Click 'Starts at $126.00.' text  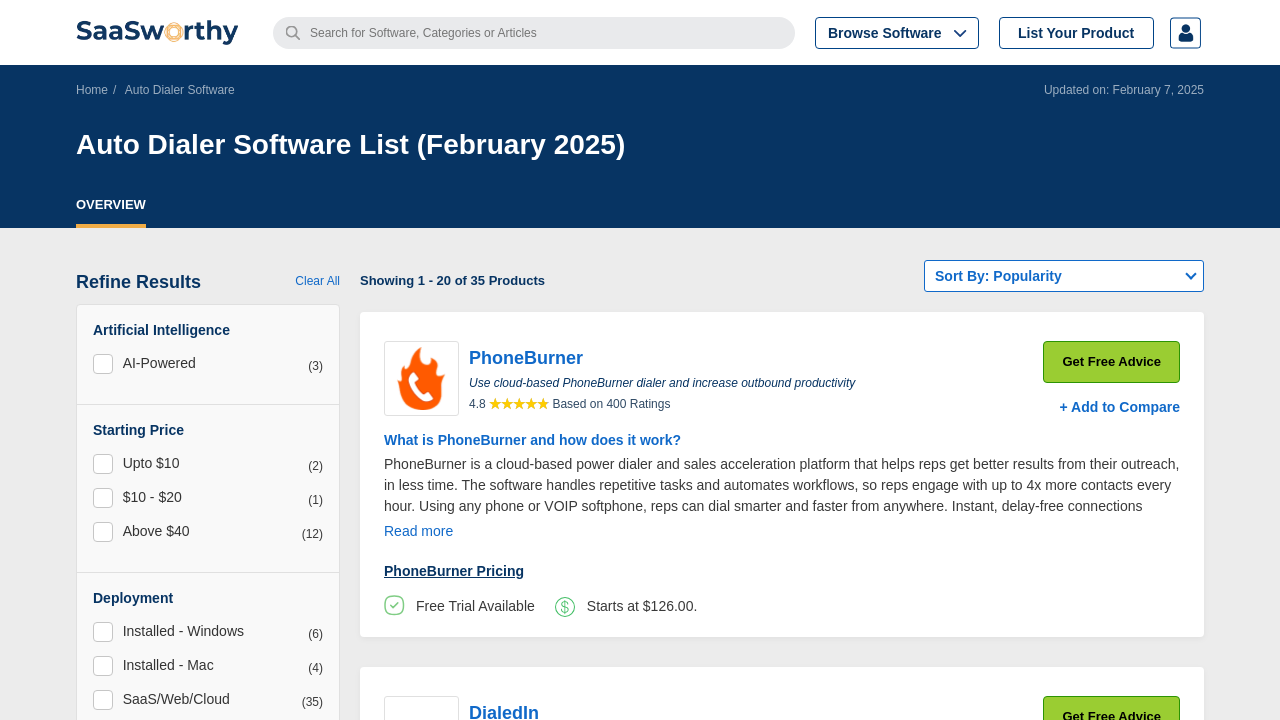642,606
